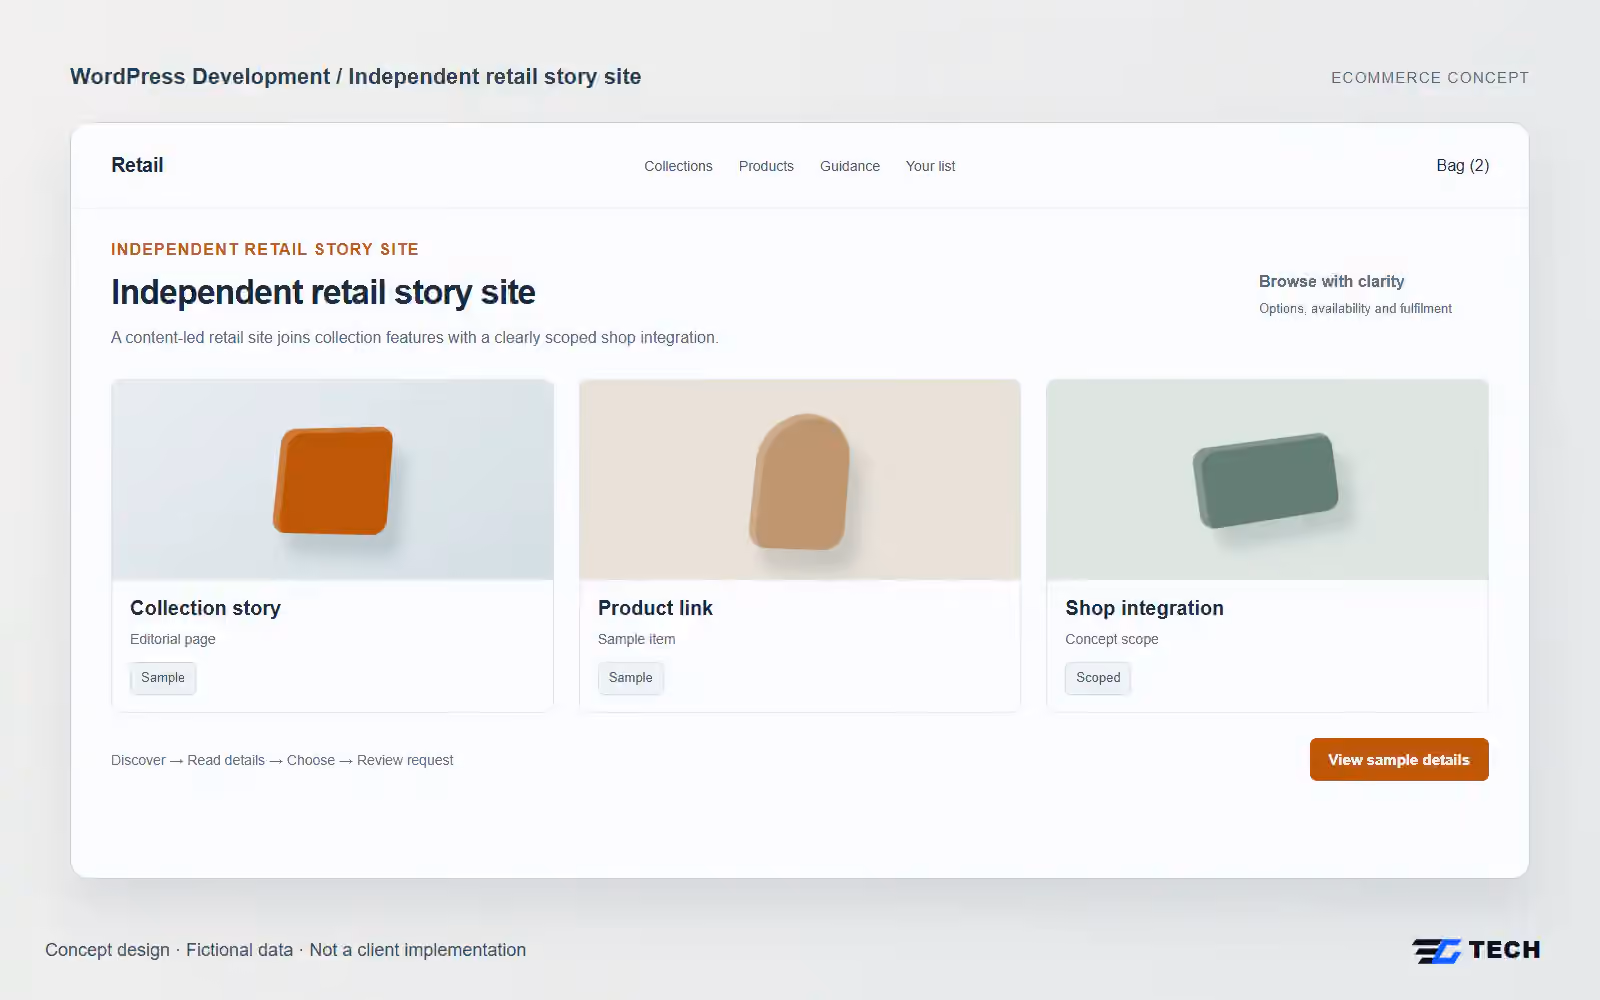
Task: Click the TECH logo icon
Action: [x=1476, y=950]
